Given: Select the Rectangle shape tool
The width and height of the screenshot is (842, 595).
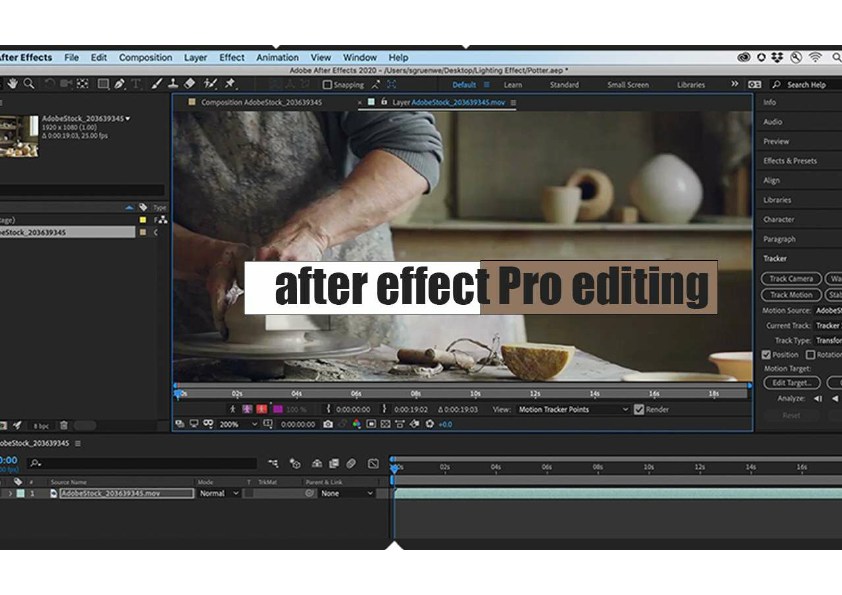Looking at the screenshot, I should click(103, 84).
